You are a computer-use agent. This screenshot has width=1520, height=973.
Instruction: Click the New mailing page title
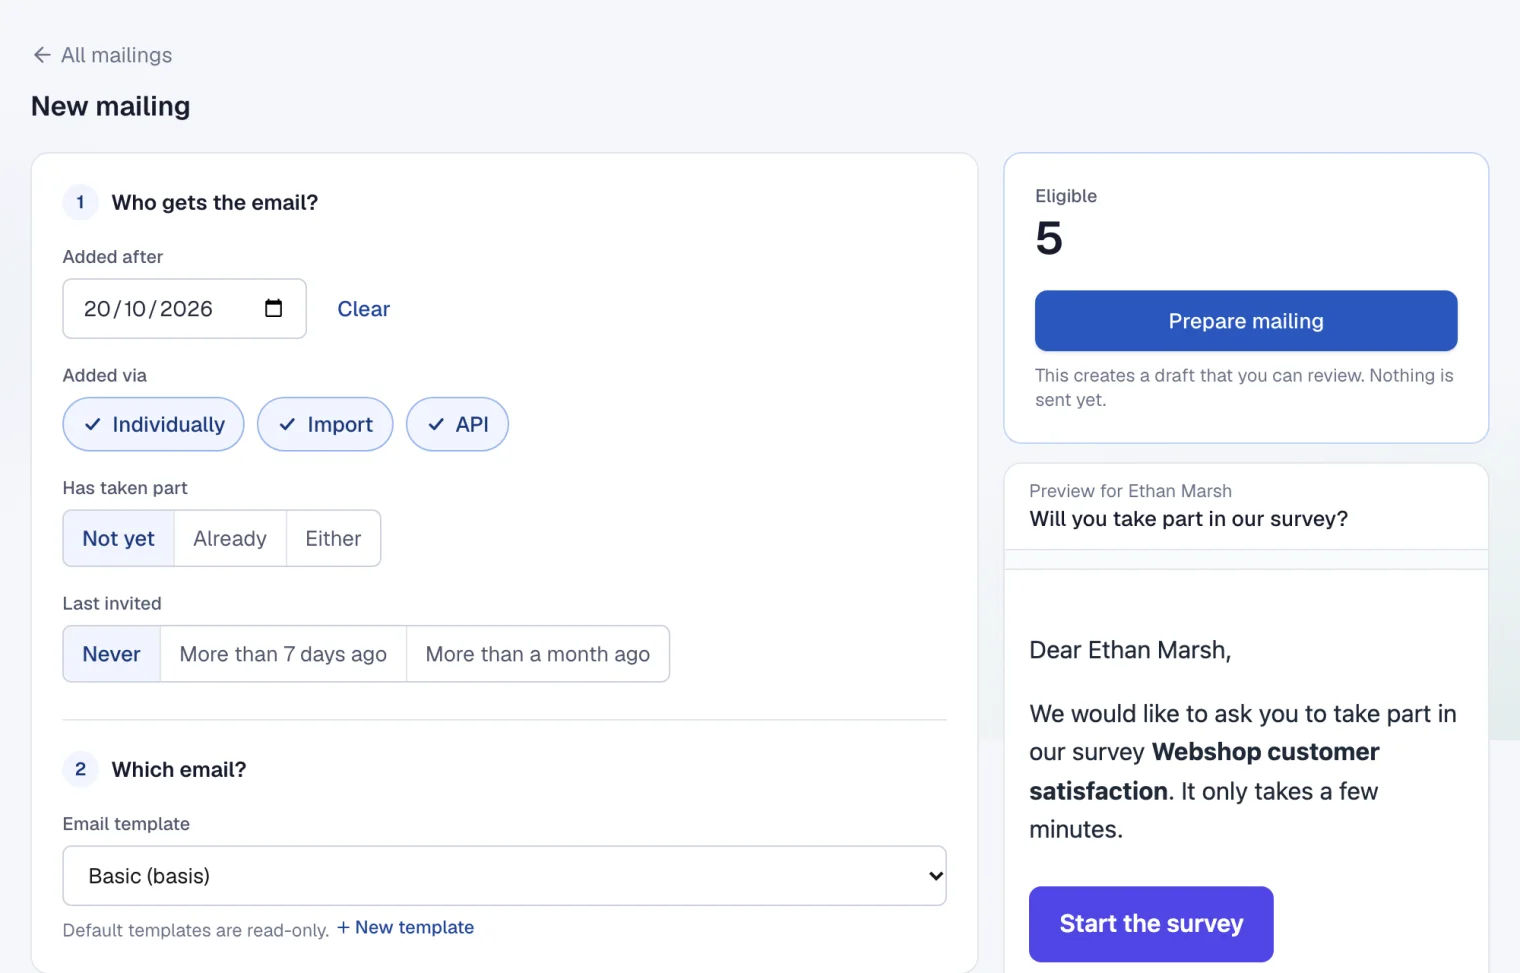pos(111,106)
